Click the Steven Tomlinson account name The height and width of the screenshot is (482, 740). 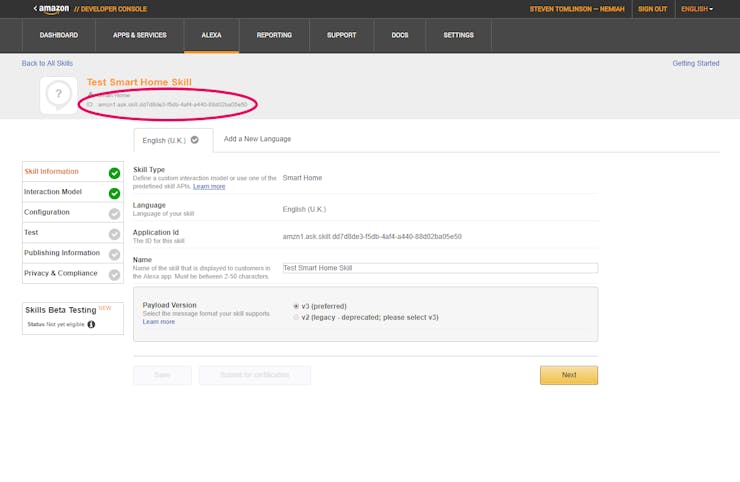[x=577, y=9]
